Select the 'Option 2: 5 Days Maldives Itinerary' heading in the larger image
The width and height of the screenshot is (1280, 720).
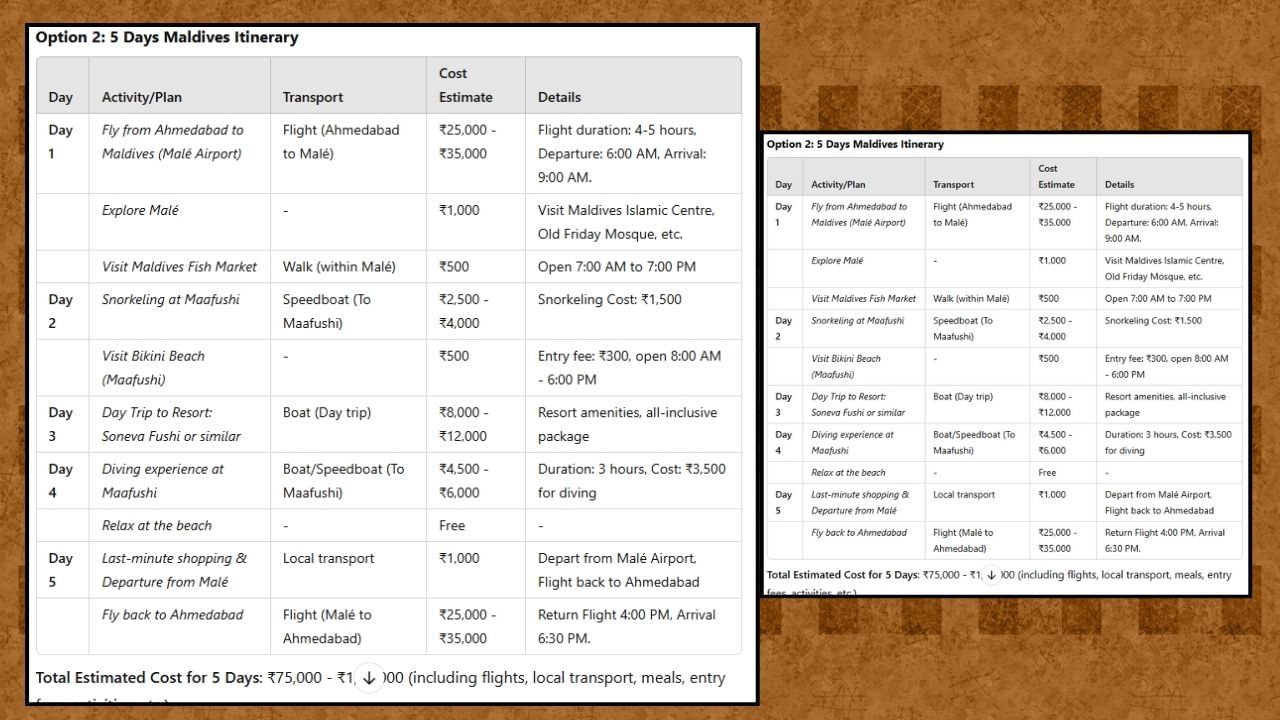[x=167, y=37]
